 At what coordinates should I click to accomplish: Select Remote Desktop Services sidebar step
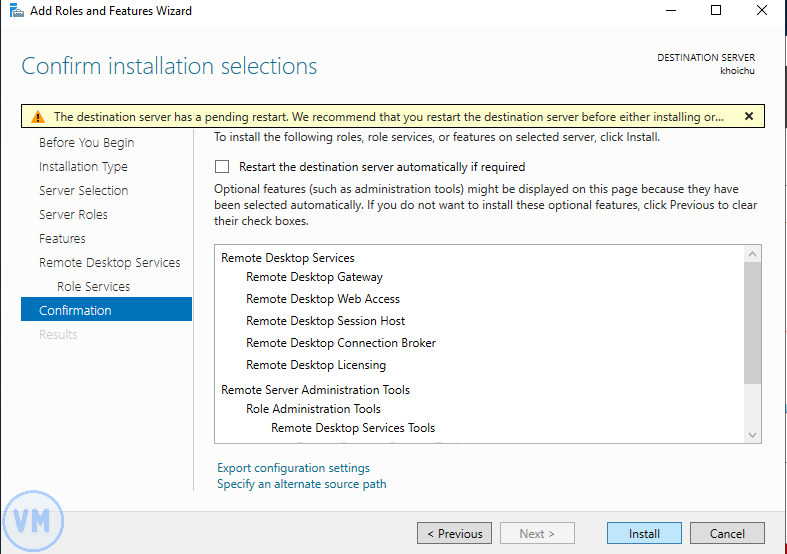point(109,263)
